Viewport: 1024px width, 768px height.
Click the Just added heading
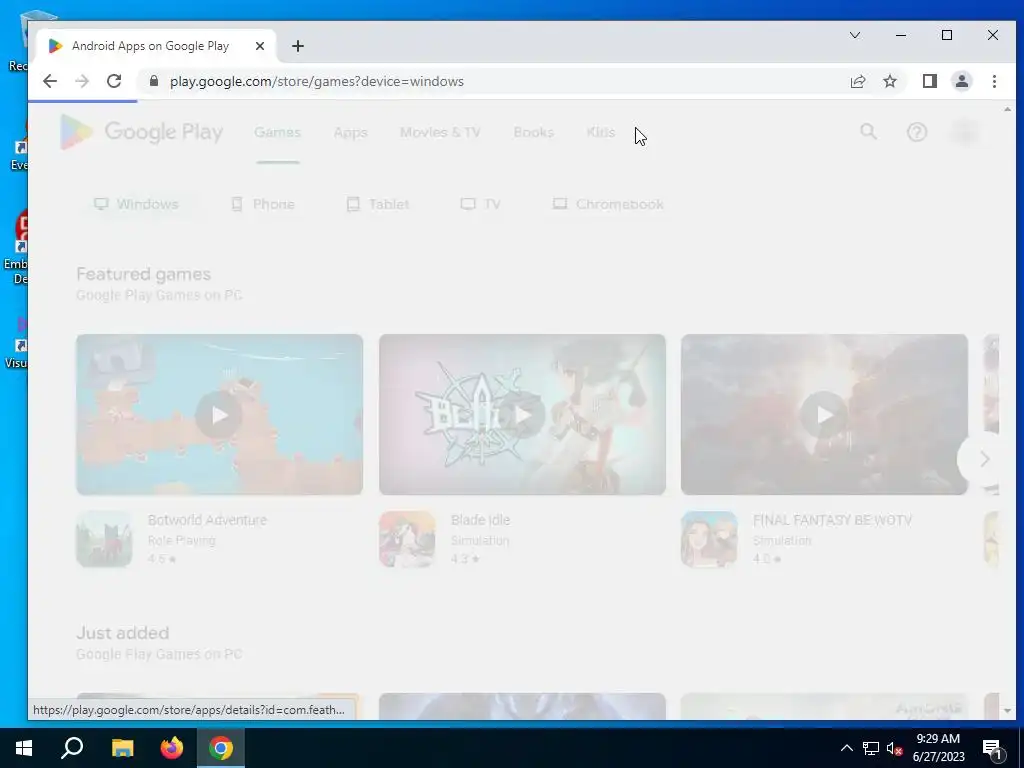pyautogui.click(x=122, y=633)
